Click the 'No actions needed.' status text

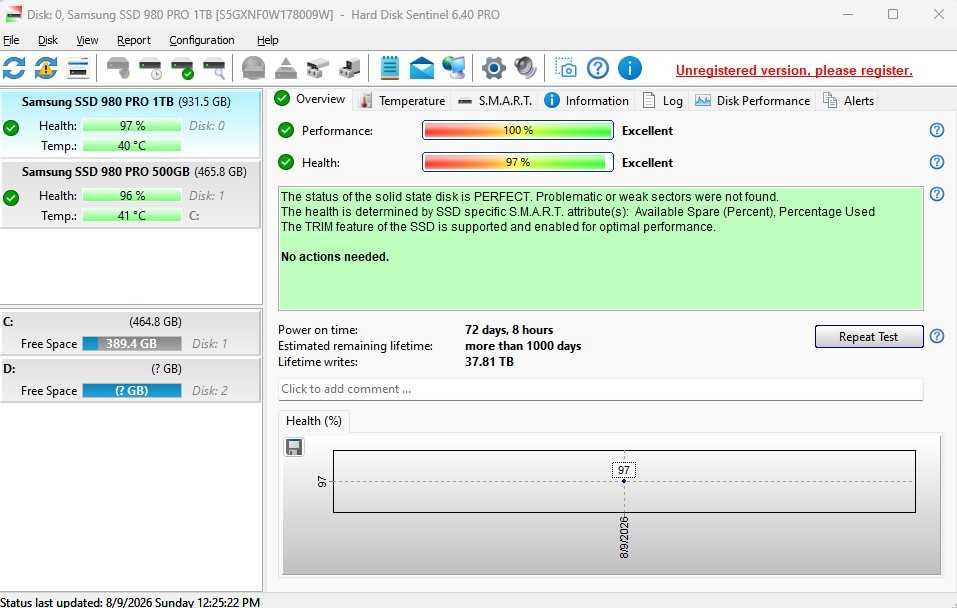click(x=334, y=257)
